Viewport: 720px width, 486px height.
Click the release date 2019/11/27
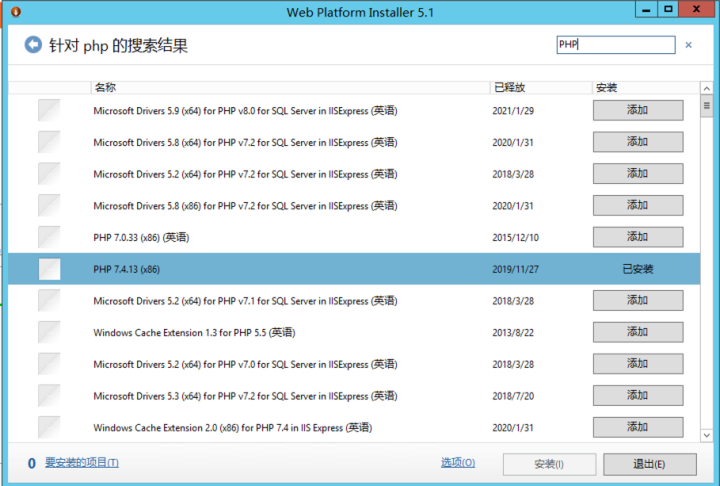point(516,269)
